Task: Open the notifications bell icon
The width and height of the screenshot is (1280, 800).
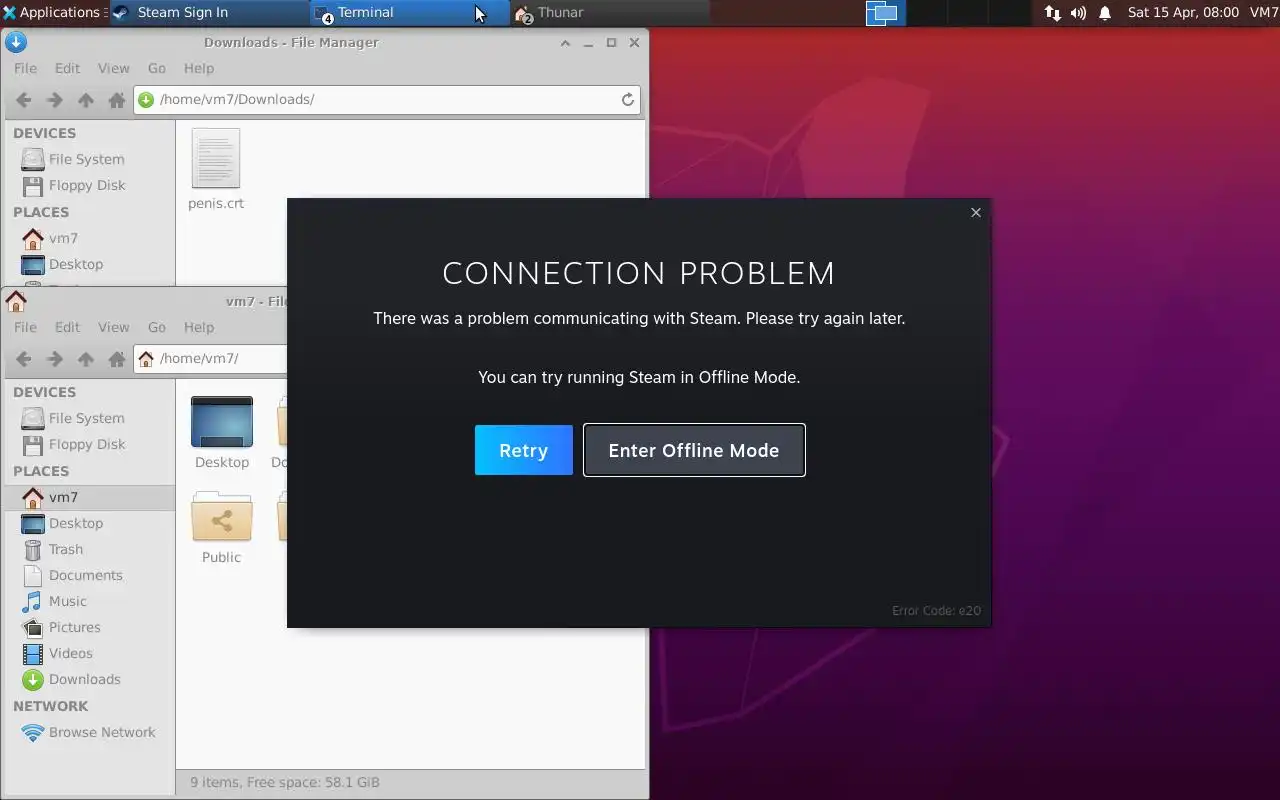Action: [x=1105, y=12]
